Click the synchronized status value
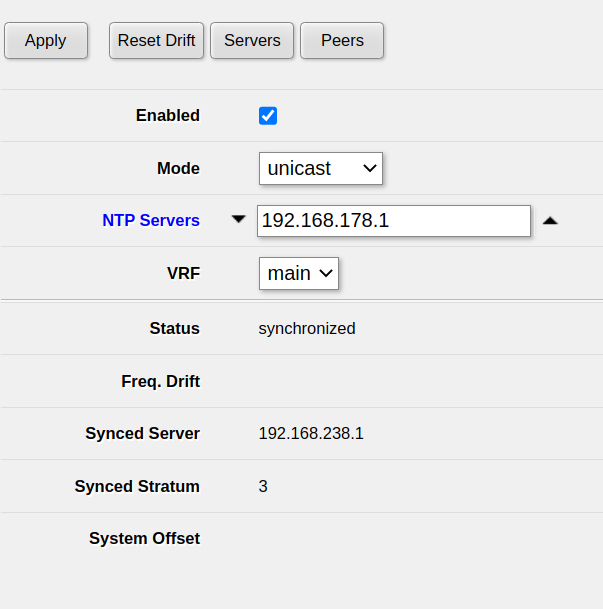 307,329
